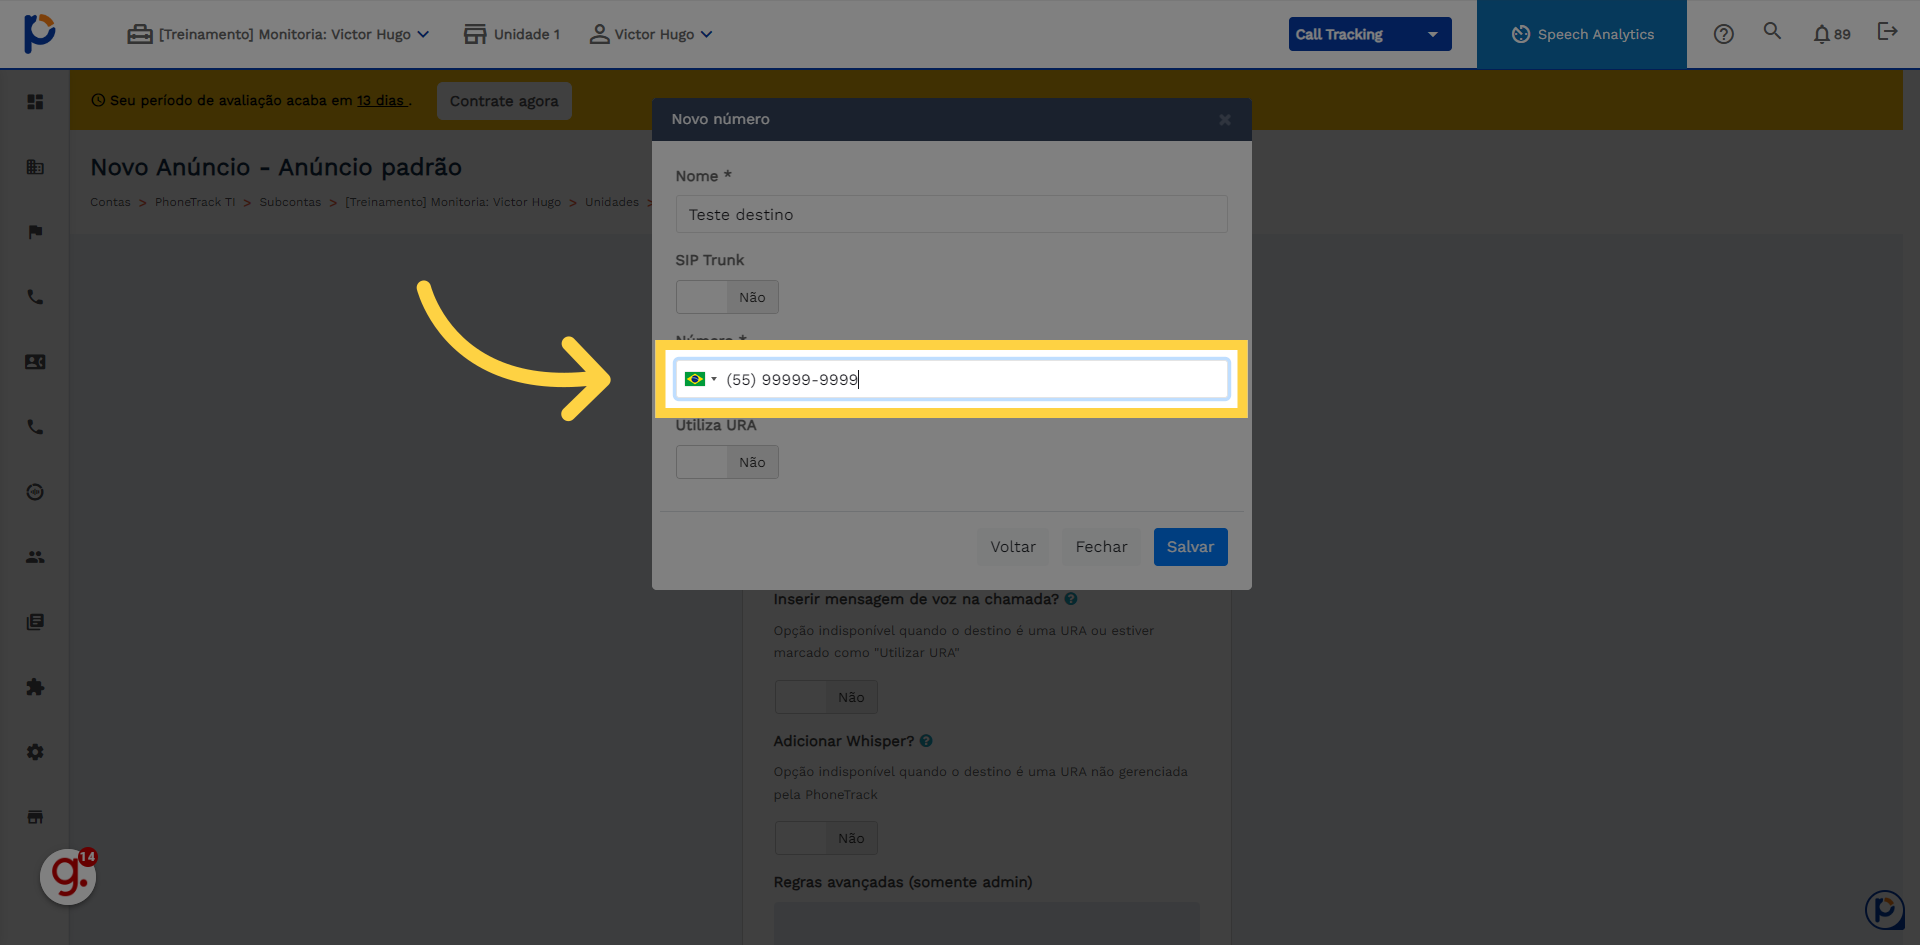Open the library reports icon in sidebar
Screen dimensions: 1920x945
coord(35,622)
